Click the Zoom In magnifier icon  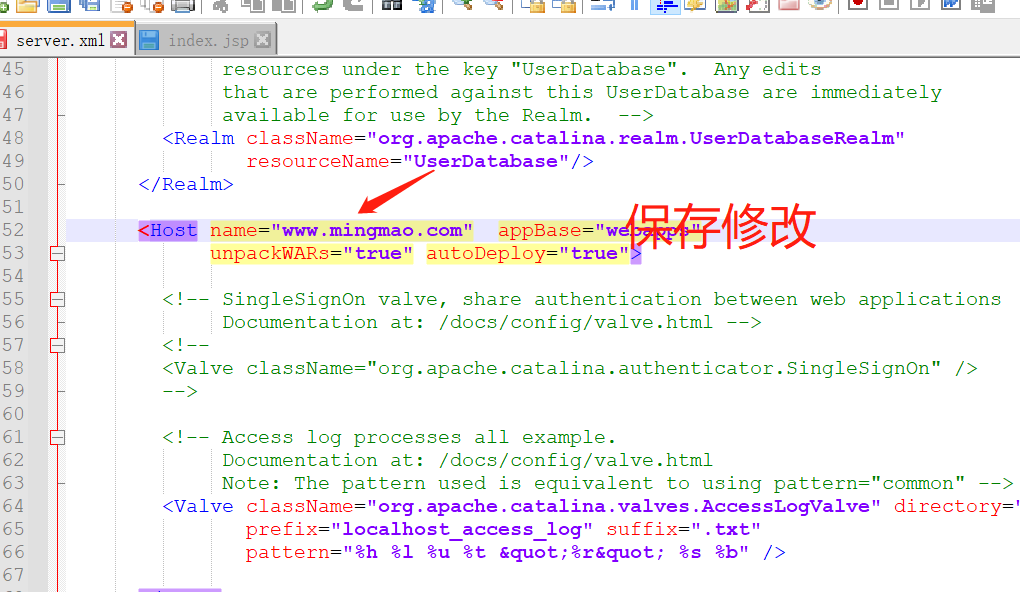point(463,6)
